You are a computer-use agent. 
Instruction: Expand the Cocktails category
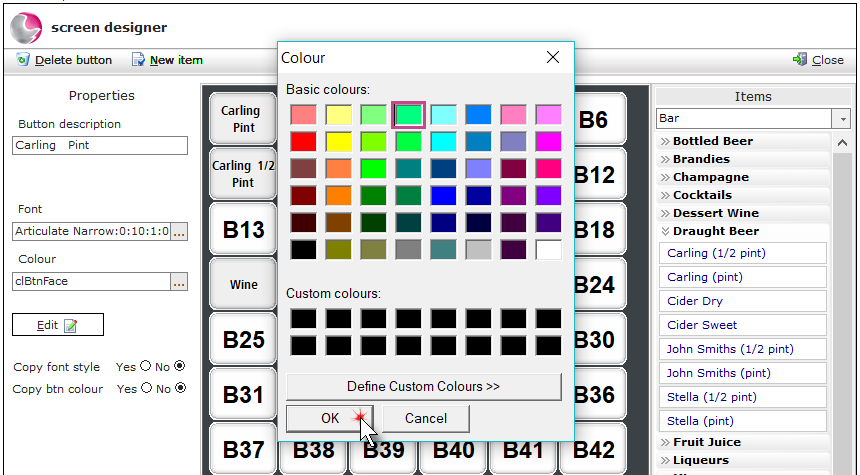(x=743, y=195)
